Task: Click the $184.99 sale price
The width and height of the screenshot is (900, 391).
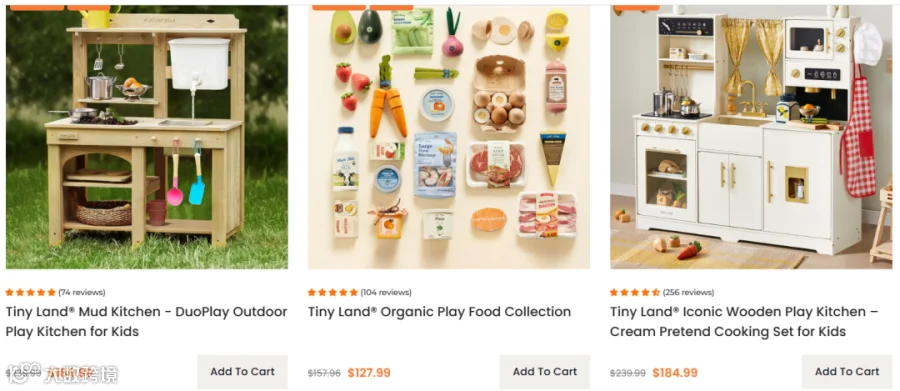Action: click(675, 373)
